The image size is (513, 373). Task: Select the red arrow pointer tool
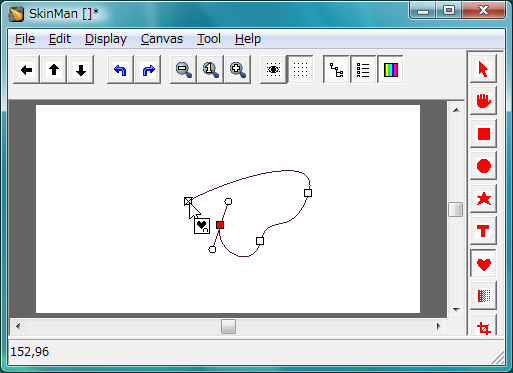coord(483,69)
